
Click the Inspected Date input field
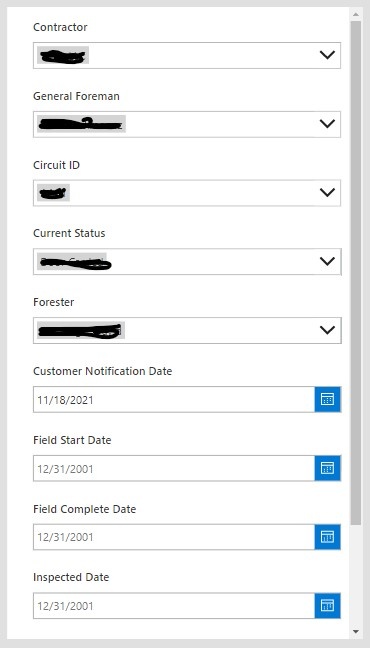pos(174,606)
